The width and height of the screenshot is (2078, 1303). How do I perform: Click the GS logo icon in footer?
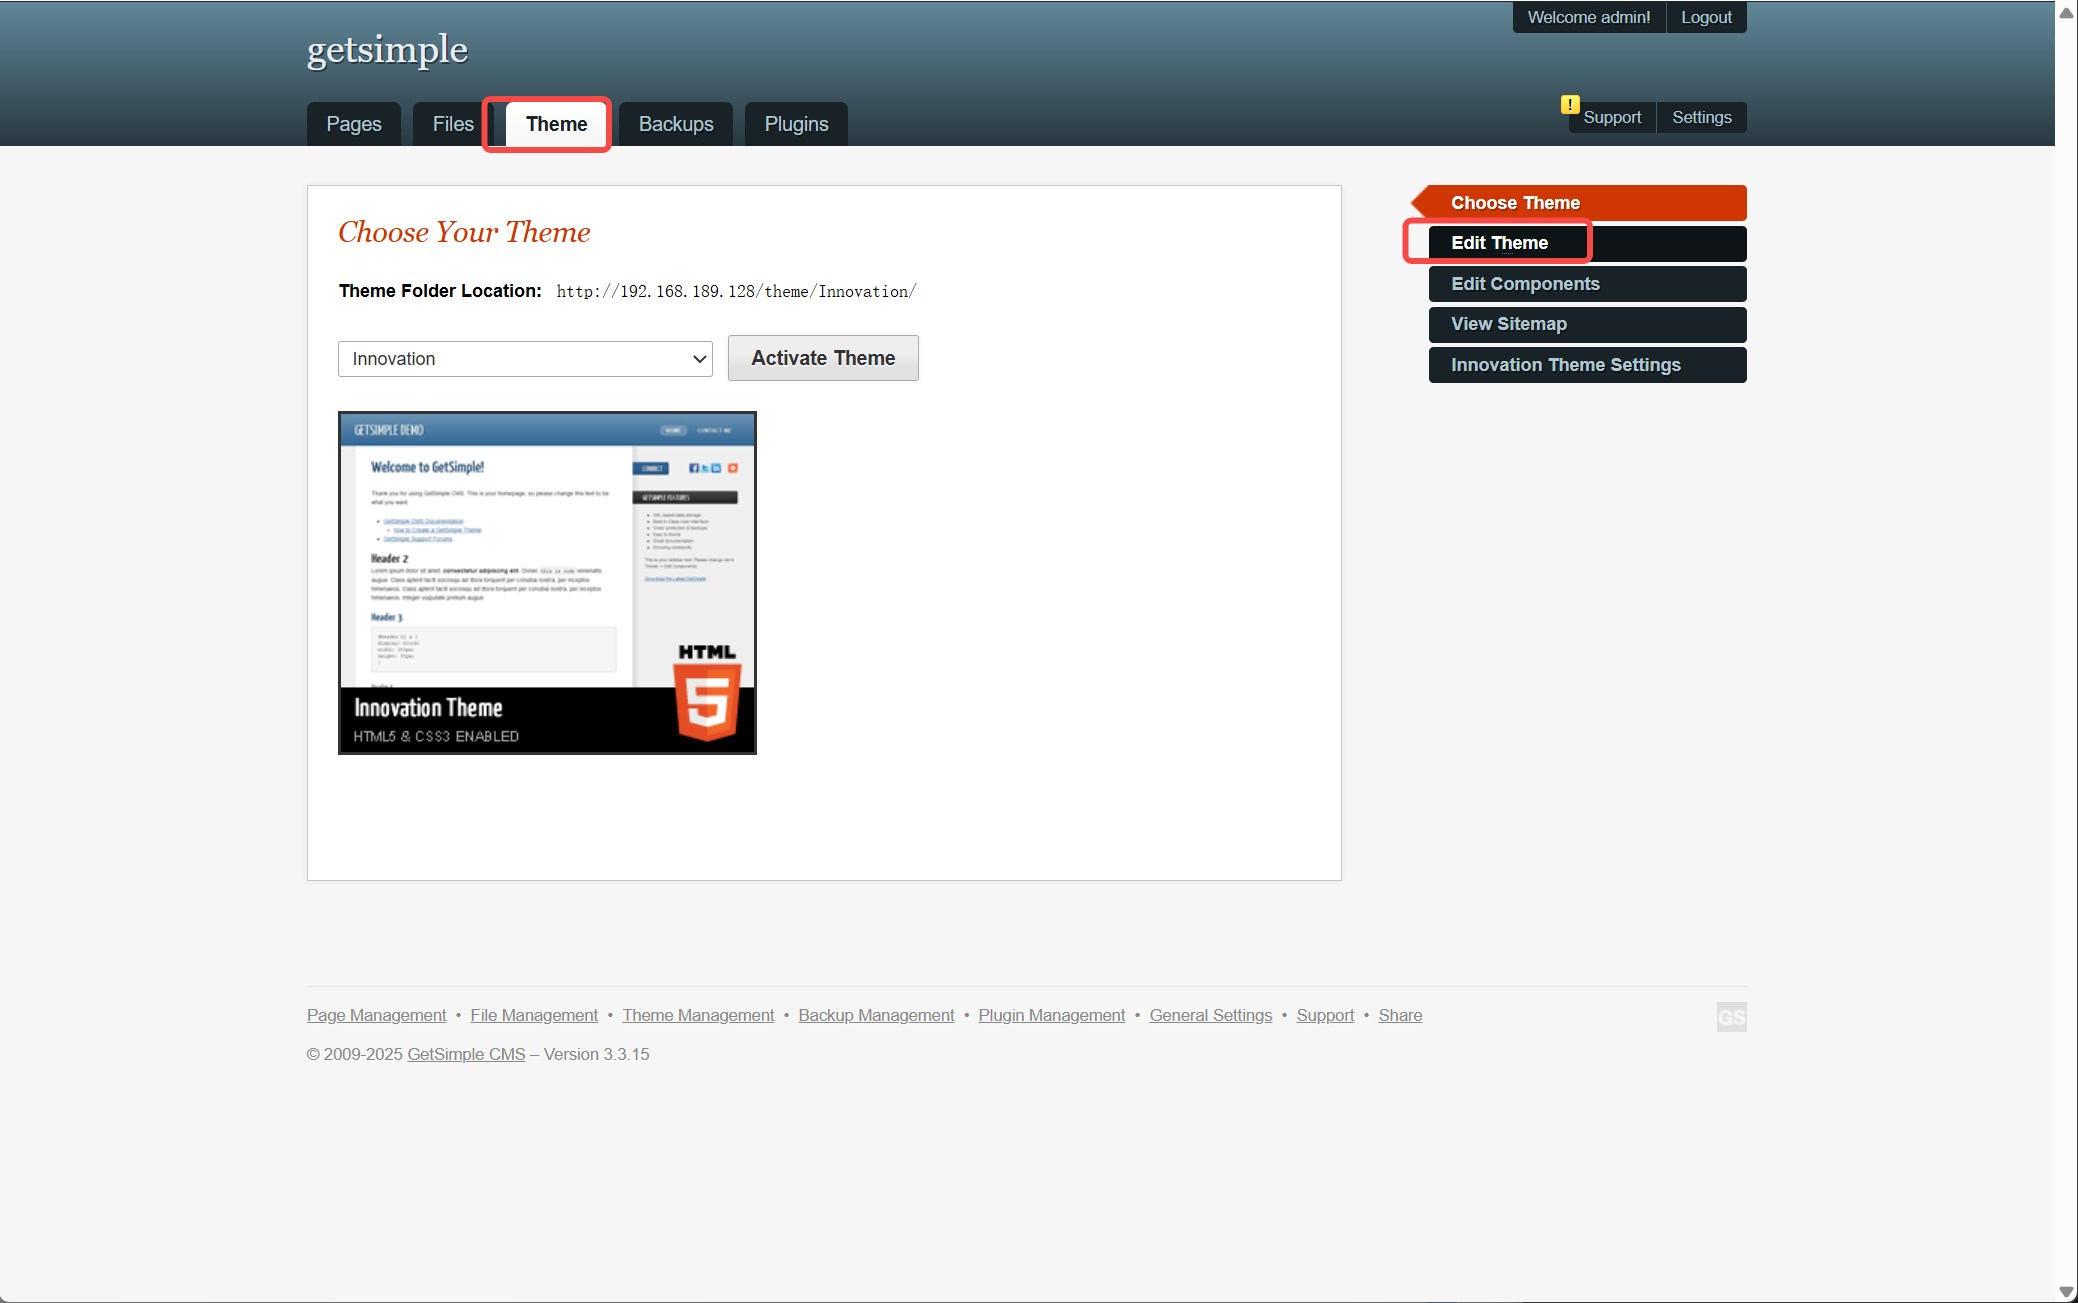(x=1731, y=1017)
